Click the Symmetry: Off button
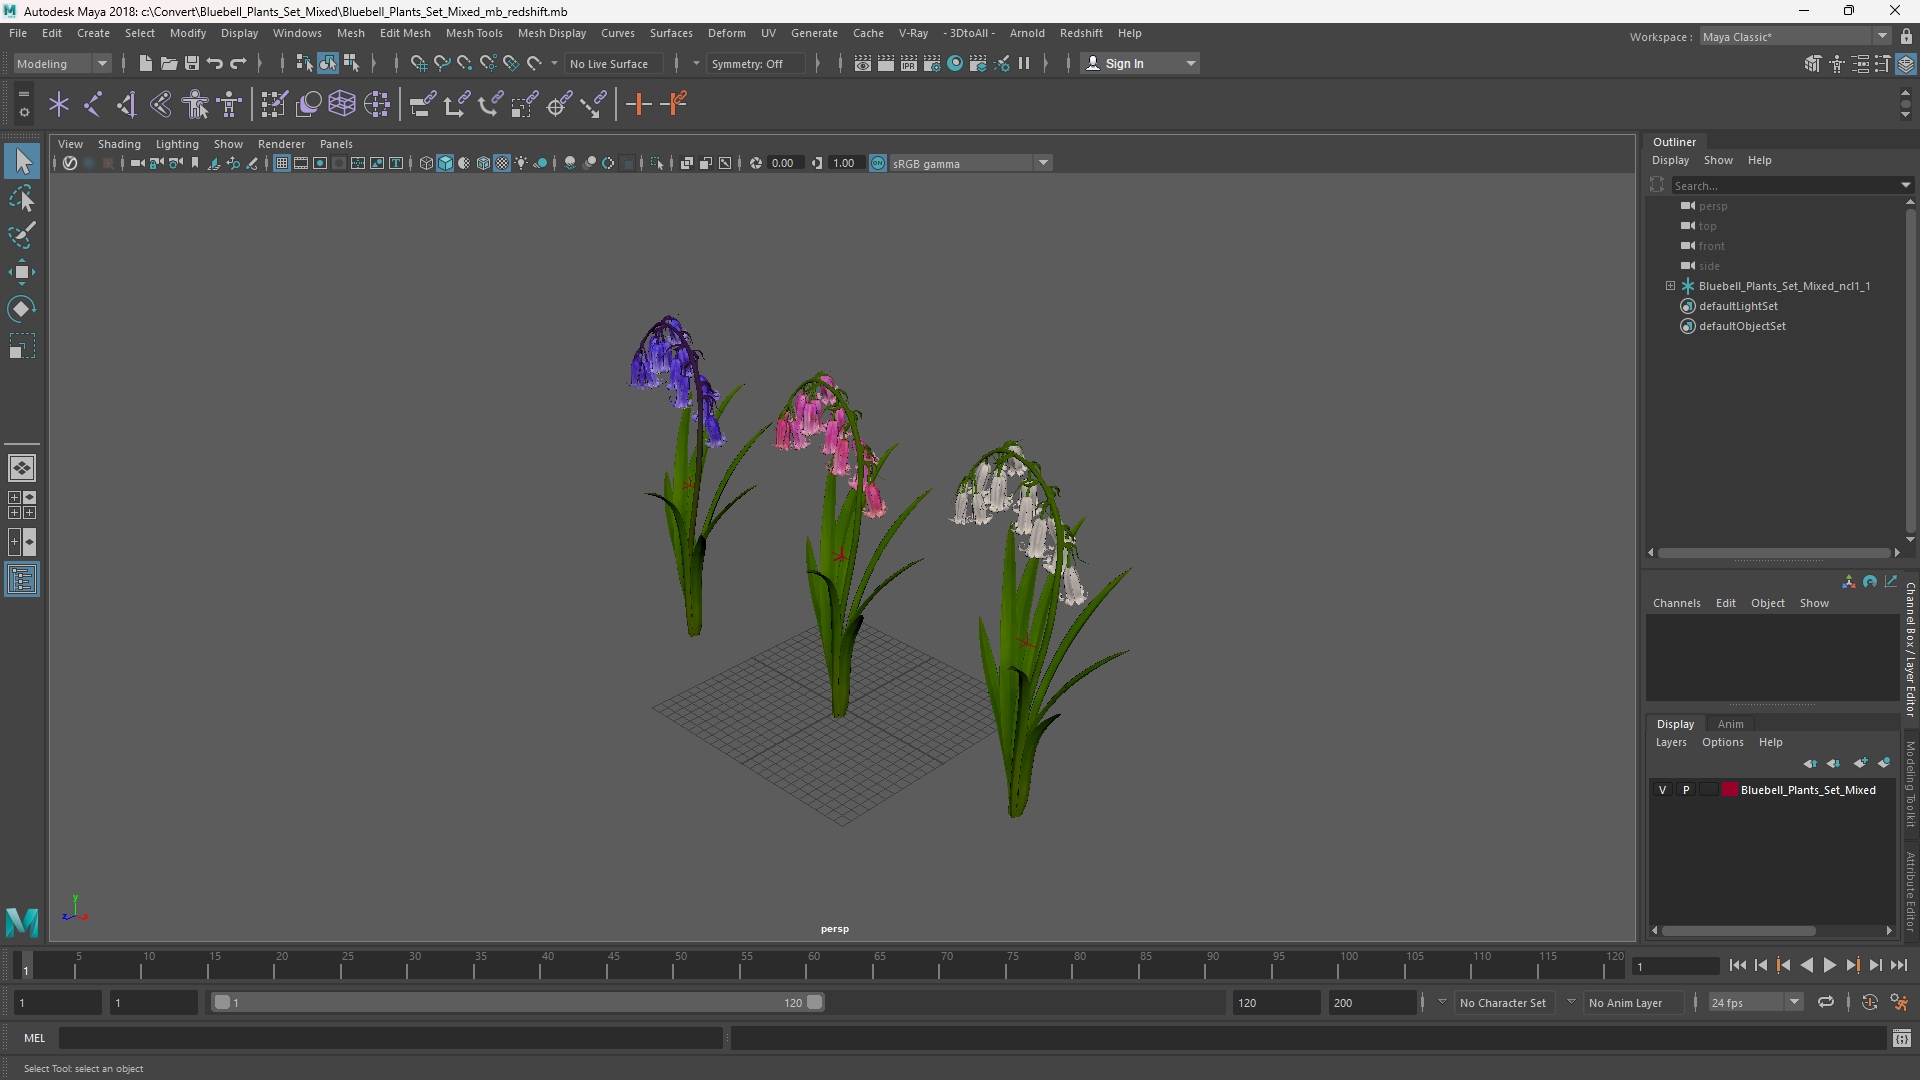 click(754, 63)
